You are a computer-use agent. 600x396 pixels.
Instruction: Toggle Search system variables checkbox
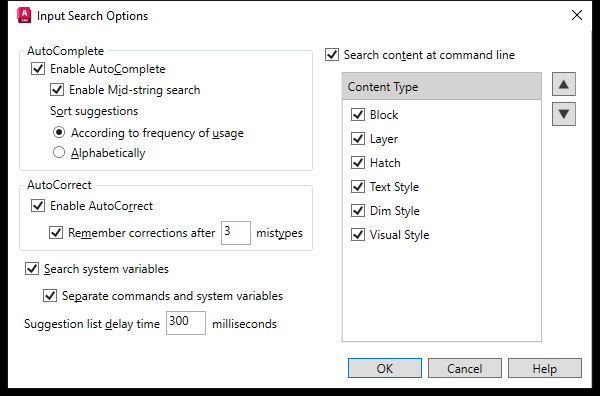tap(32, 269)
